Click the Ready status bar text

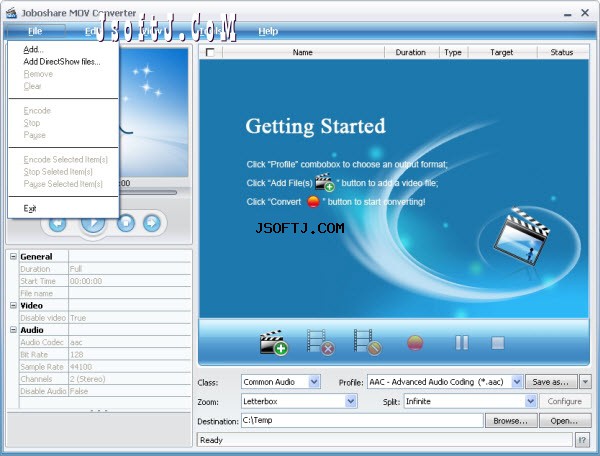[211, 440]
